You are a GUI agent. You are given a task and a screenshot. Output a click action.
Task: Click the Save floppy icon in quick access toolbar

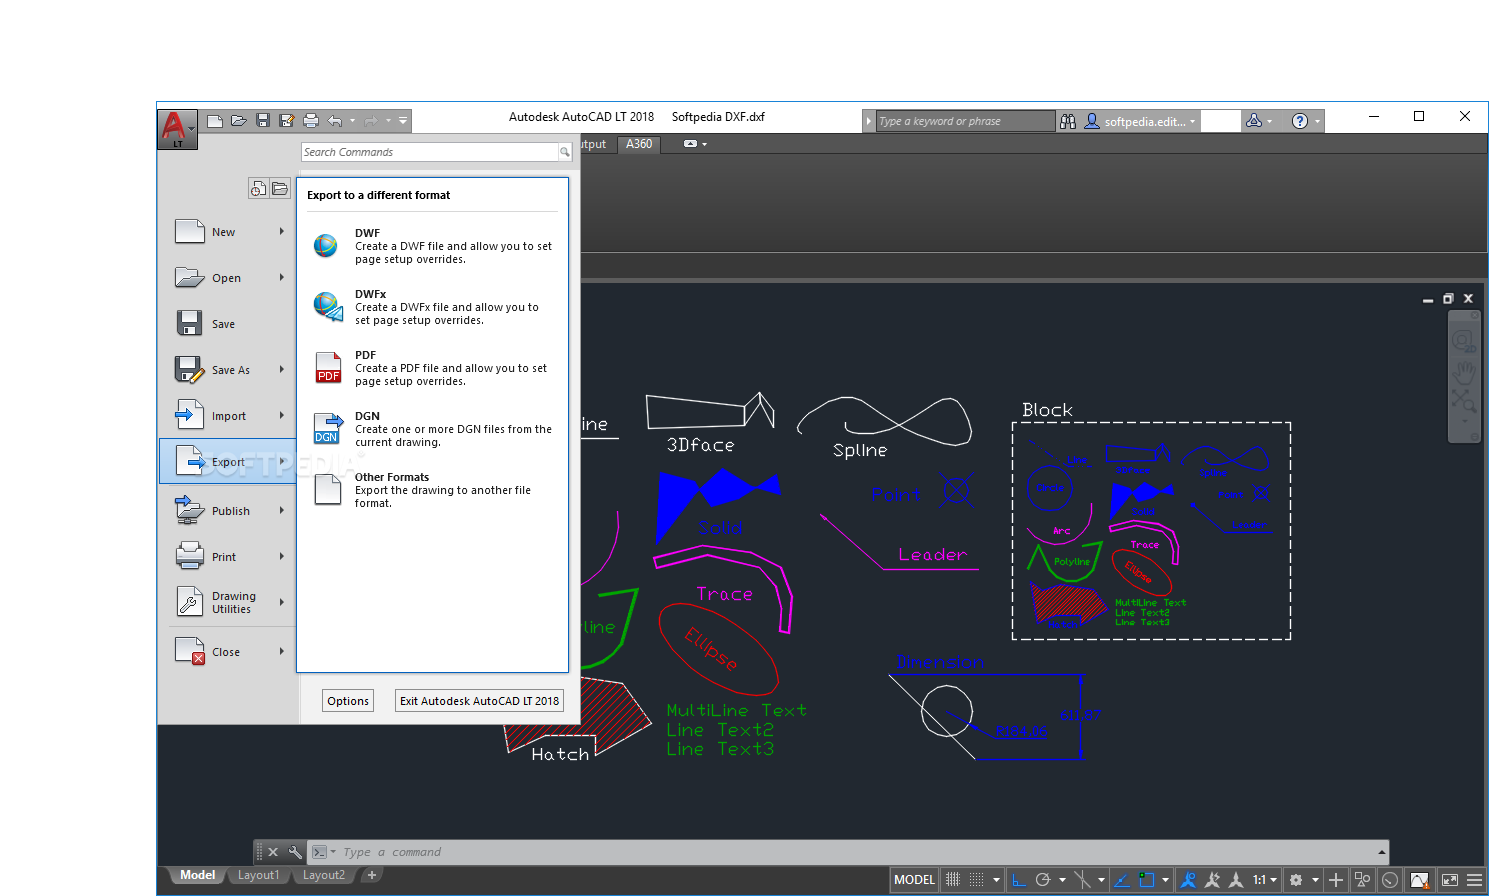pos(263,121)
